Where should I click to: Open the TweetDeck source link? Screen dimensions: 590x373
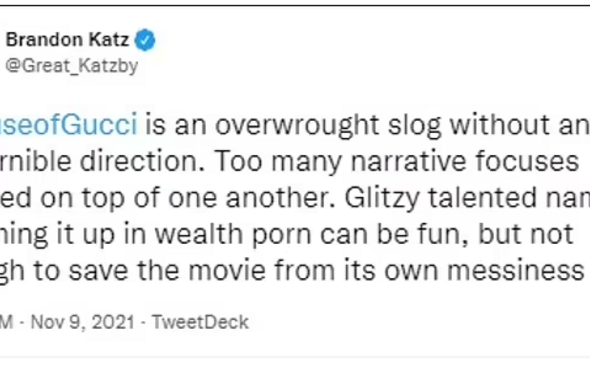[200, 322]
